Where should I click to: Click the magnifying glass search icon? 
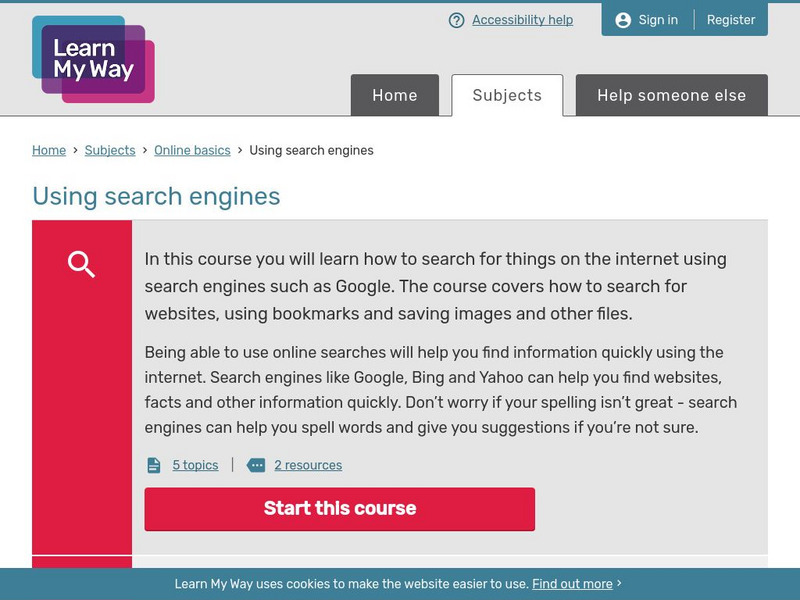(x=81, y=264)
